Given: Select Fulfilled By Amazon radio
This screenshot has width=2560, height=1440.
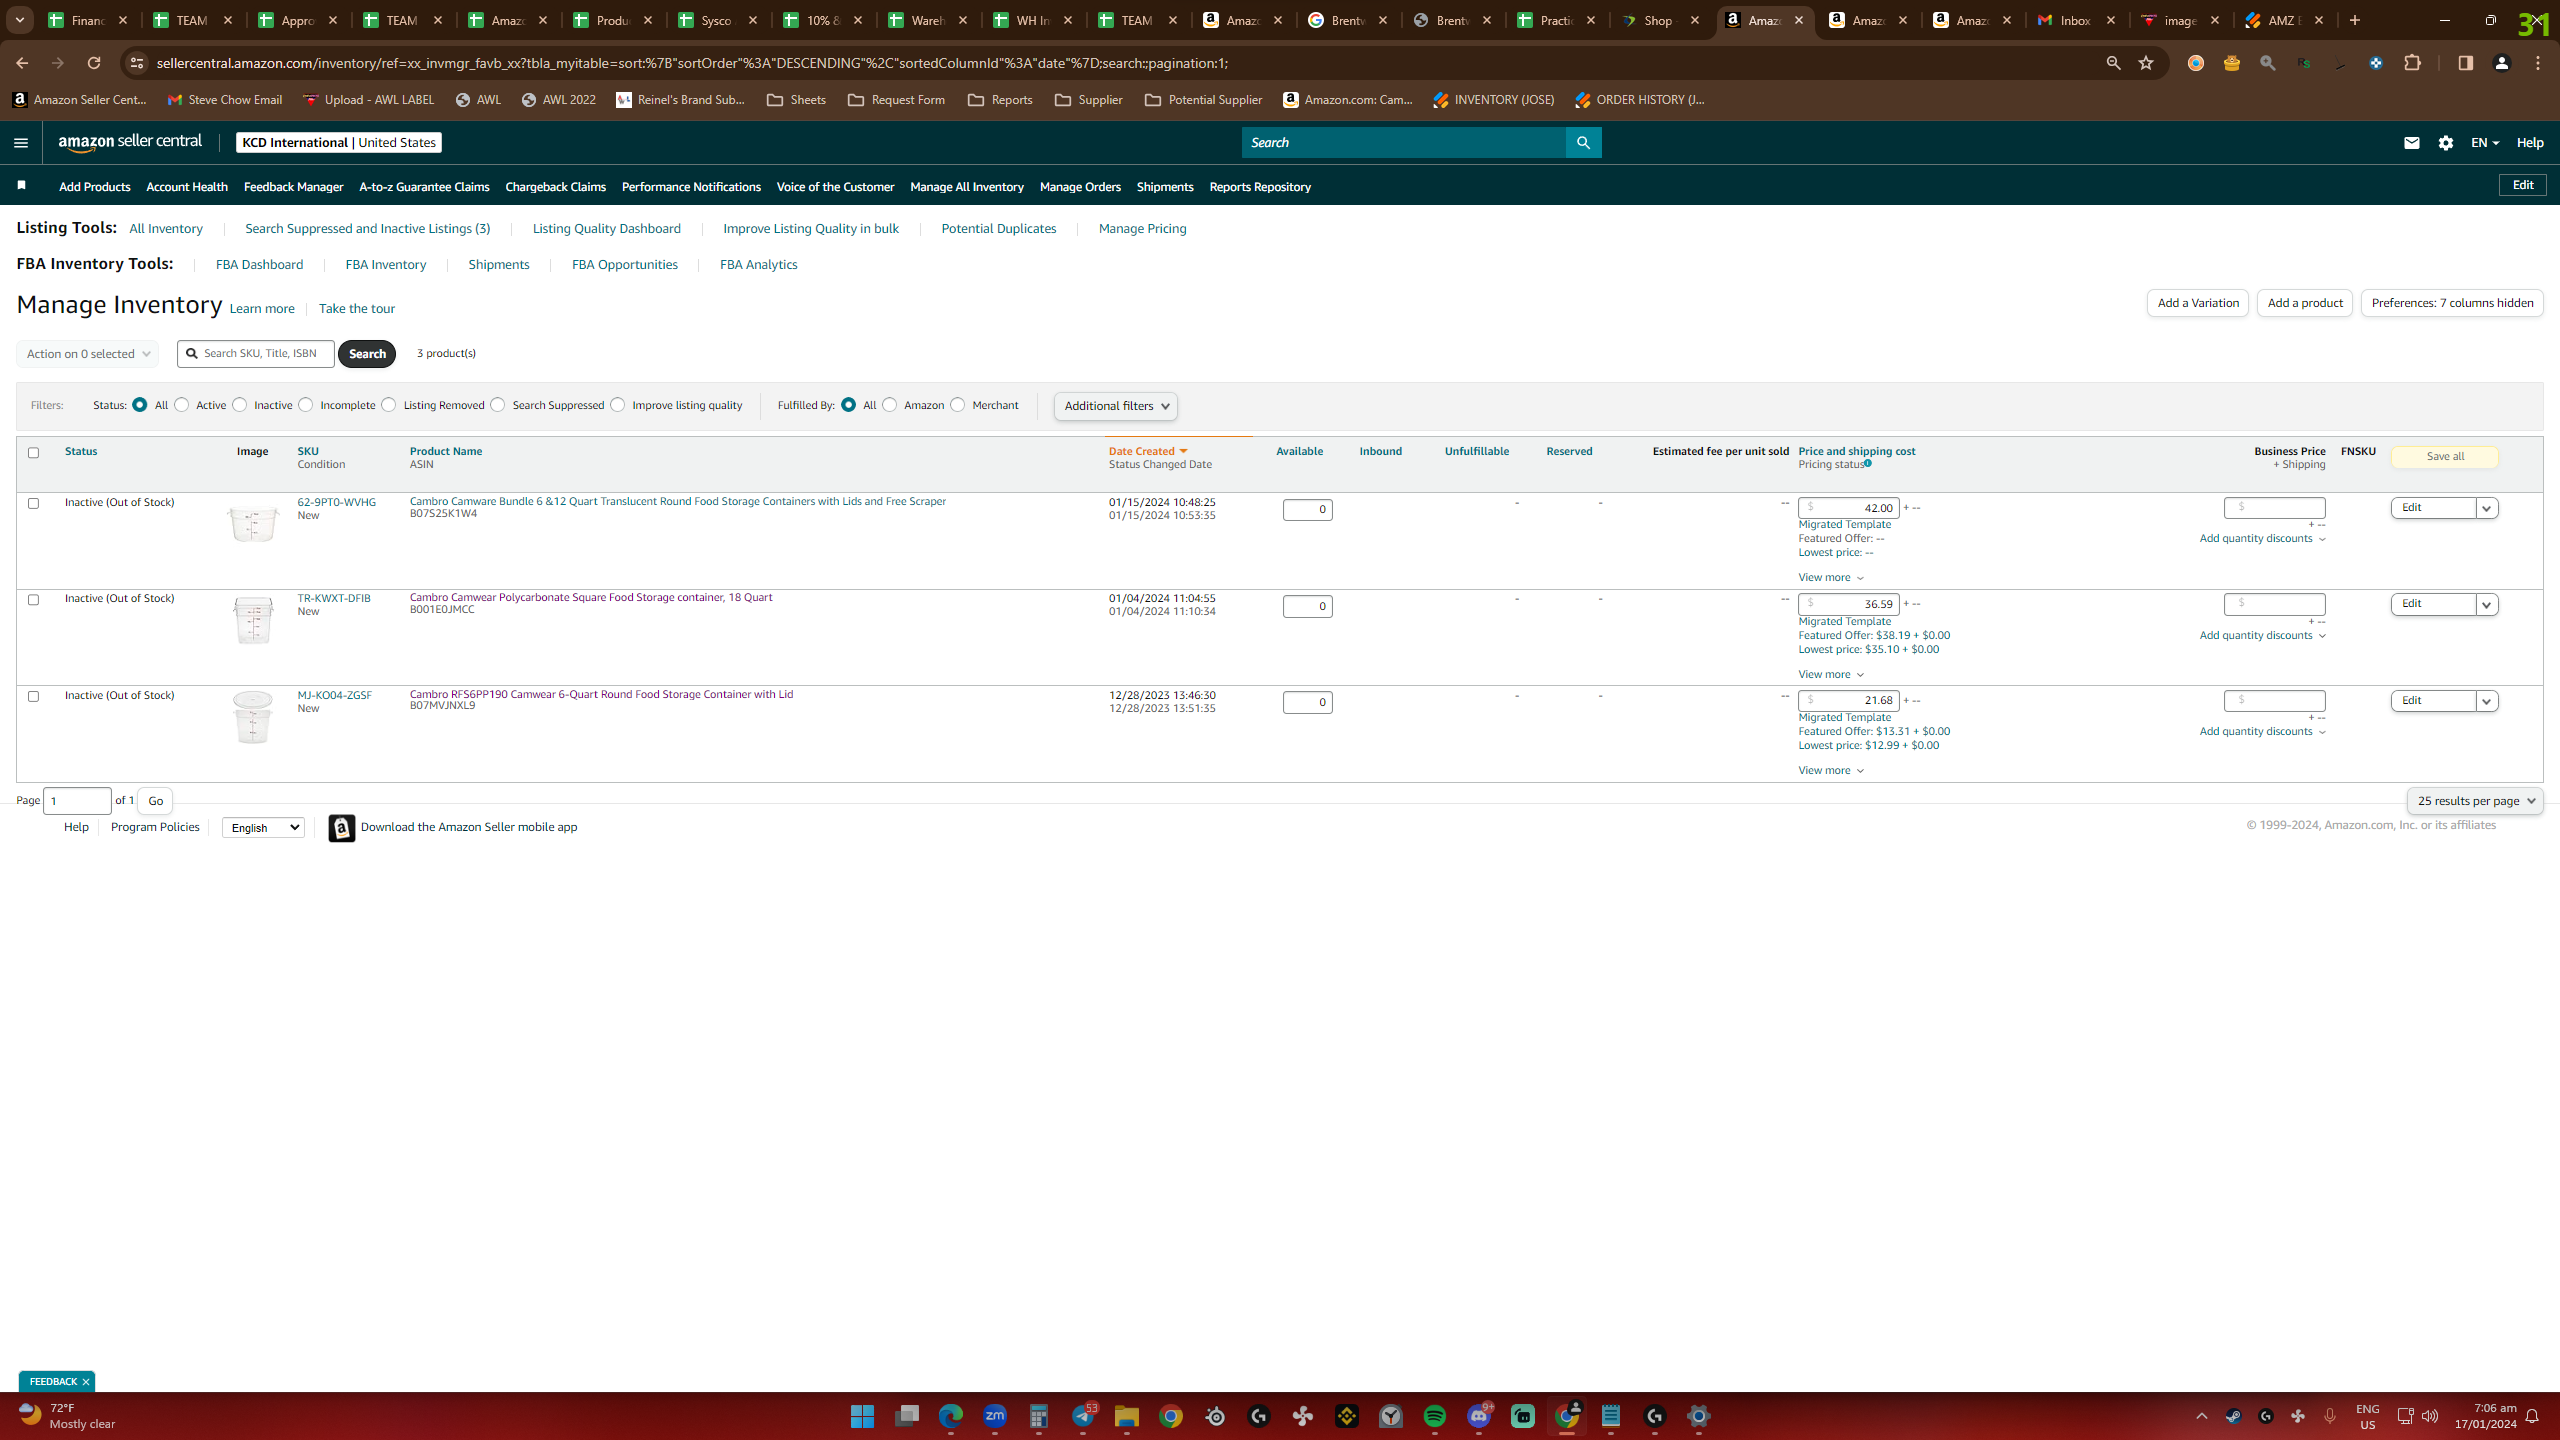Looking at the screenshot, I should pos(889,405).
